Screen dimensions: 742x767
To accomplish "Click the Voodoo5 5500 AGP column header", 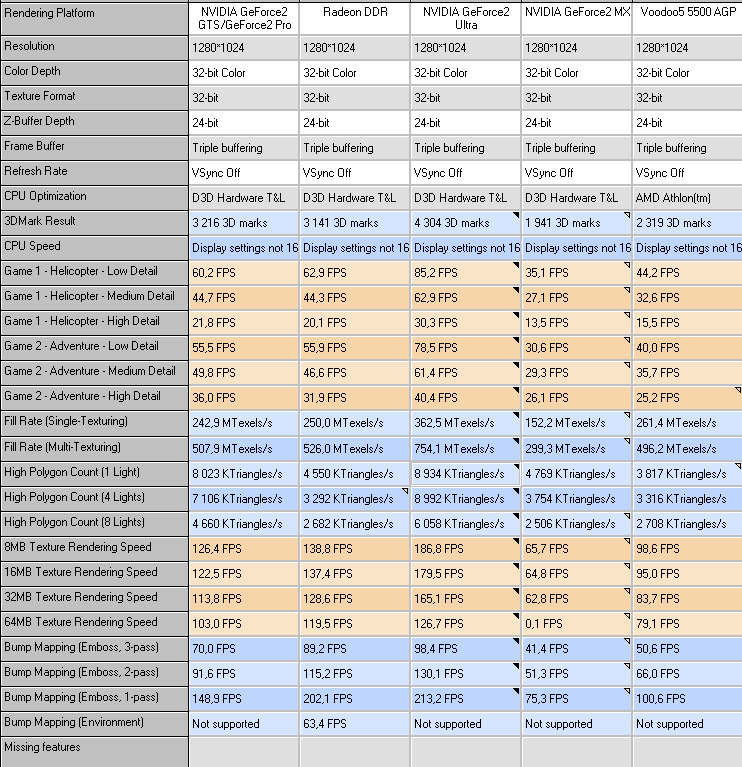I will 687,18.
